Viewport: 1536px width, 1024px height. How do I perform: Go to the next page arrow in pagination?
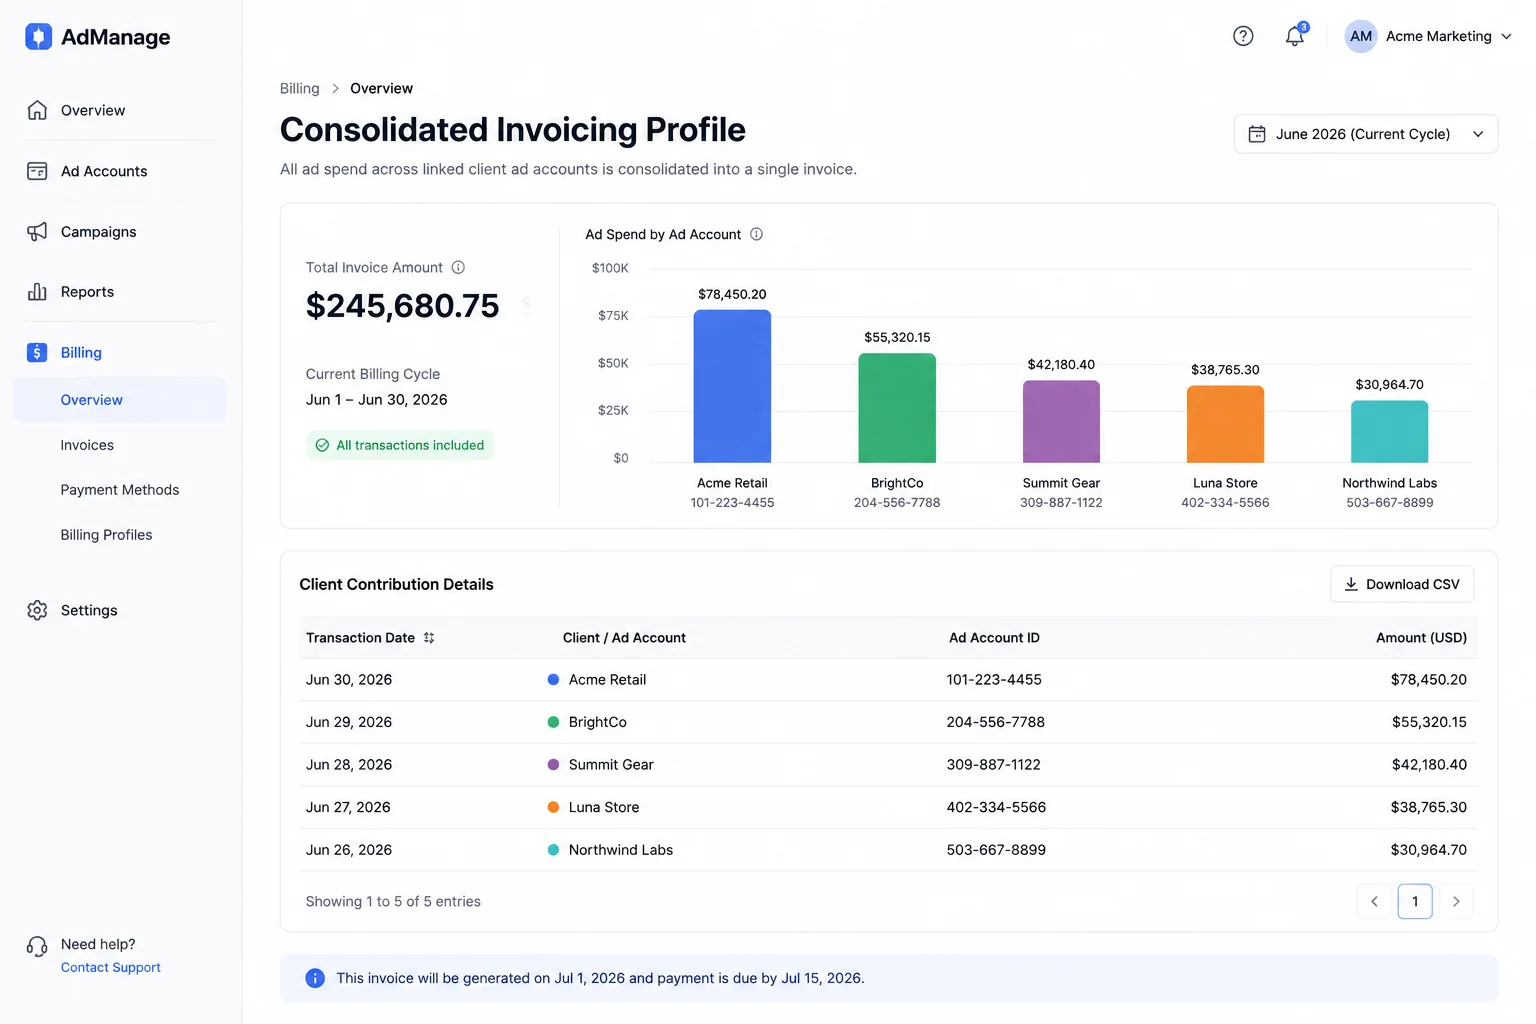[x=1456, y=901]
